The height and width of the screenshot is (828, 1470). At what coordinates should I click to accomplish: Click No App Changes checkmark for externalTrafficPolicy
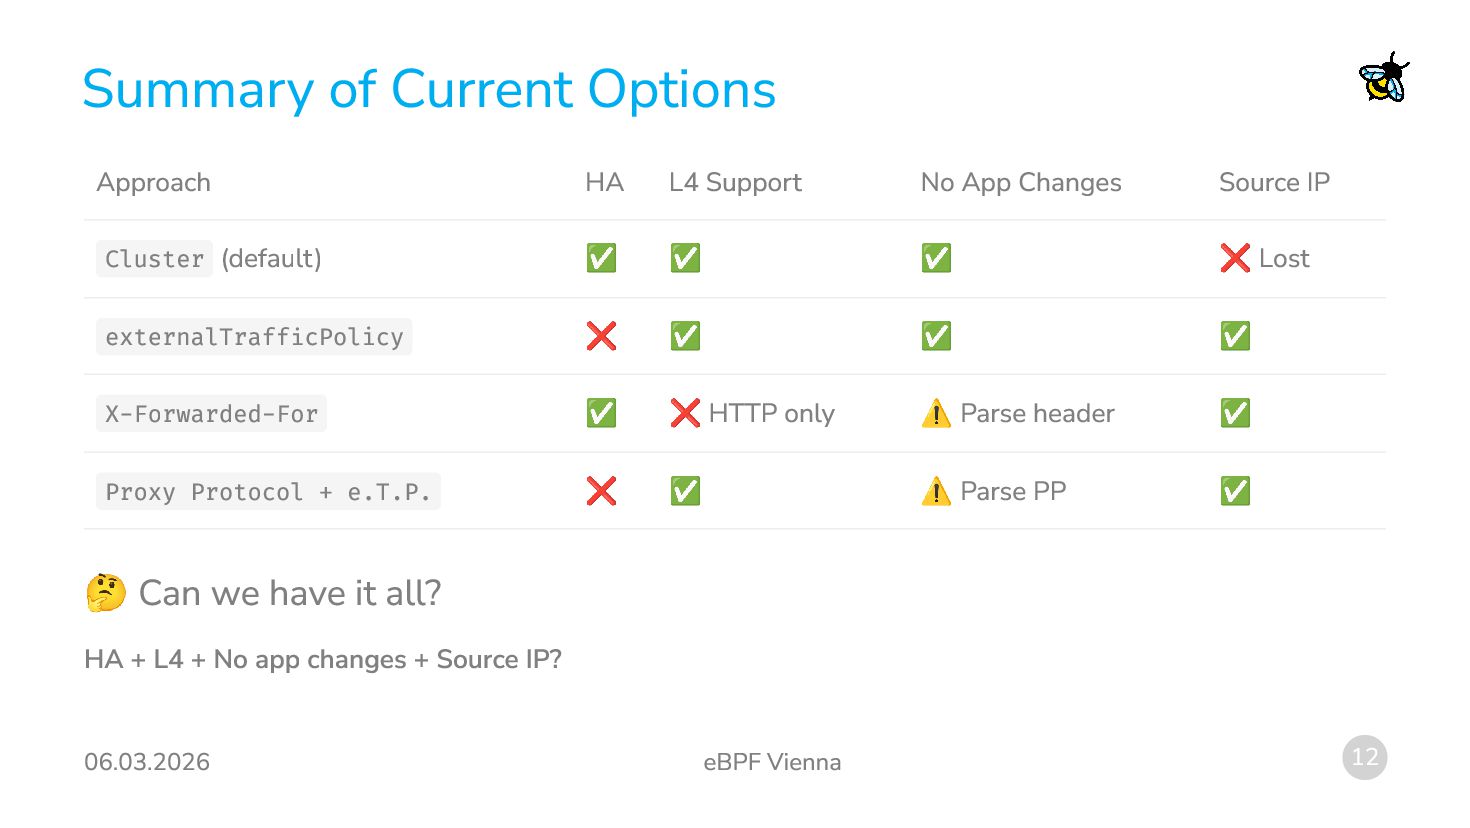pos(936,336)
